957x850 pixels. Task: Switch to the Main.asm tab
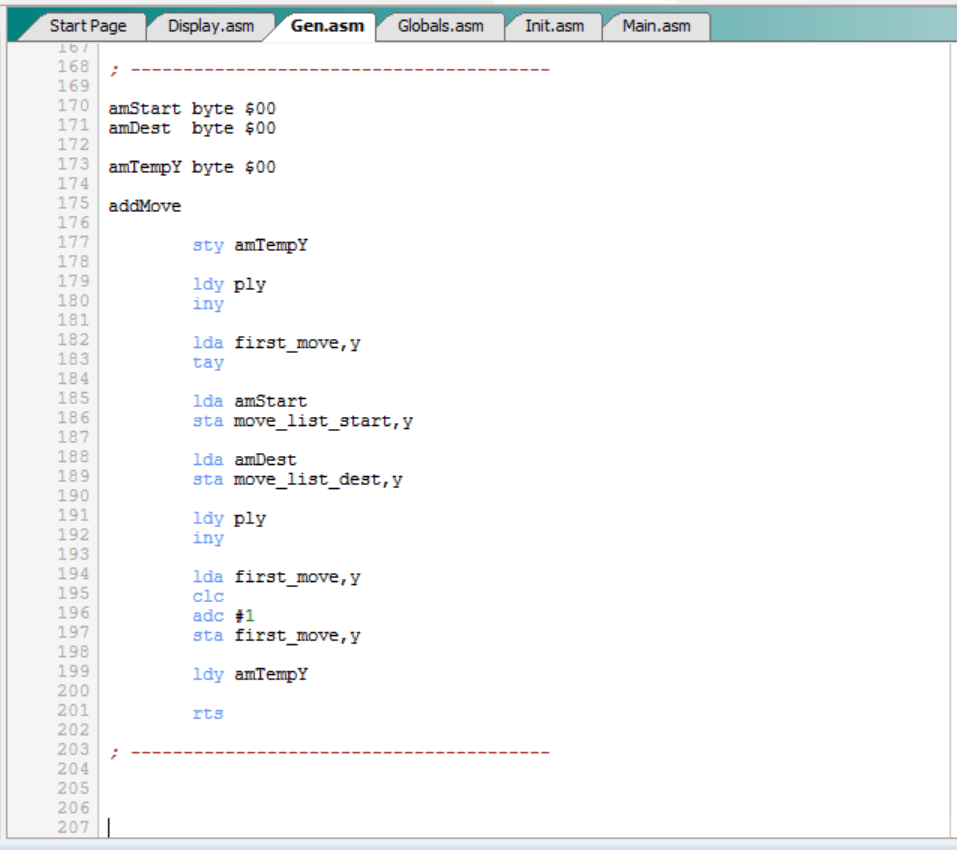coord(656,26)
